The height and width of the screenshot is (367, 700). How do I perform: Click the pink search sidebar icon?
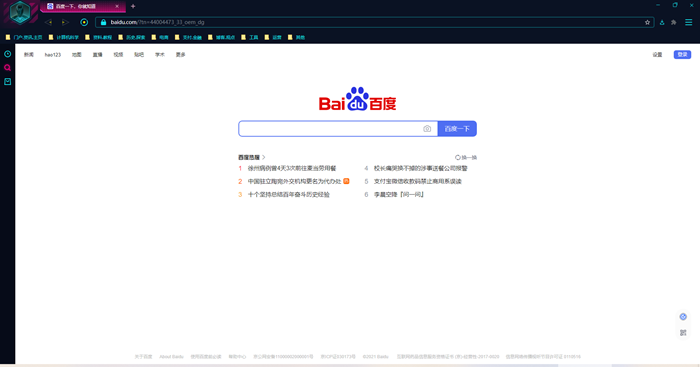click(x=8, y=68)
